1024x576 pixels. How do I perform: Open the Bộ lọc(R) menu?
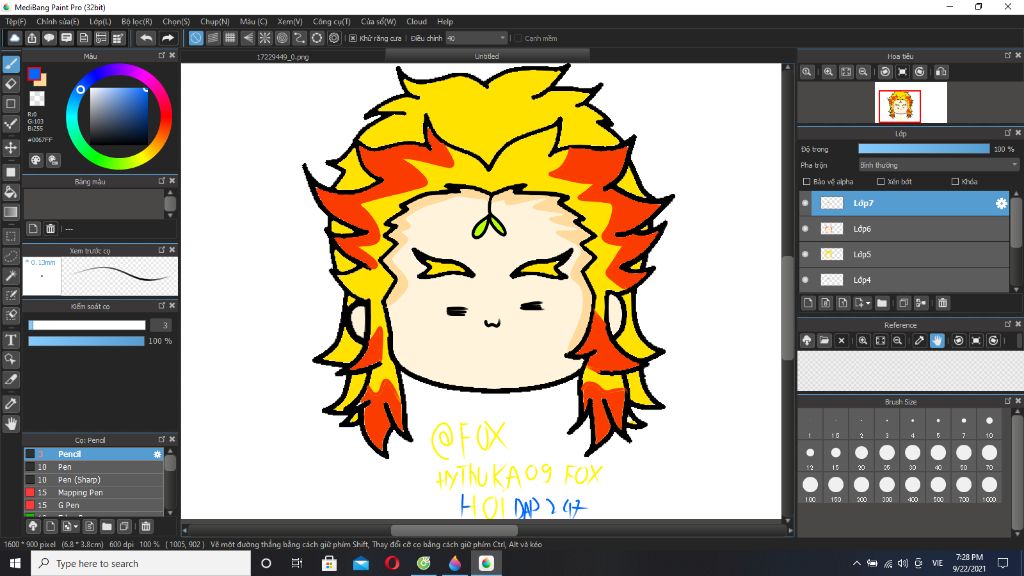[x=136, y=22]
